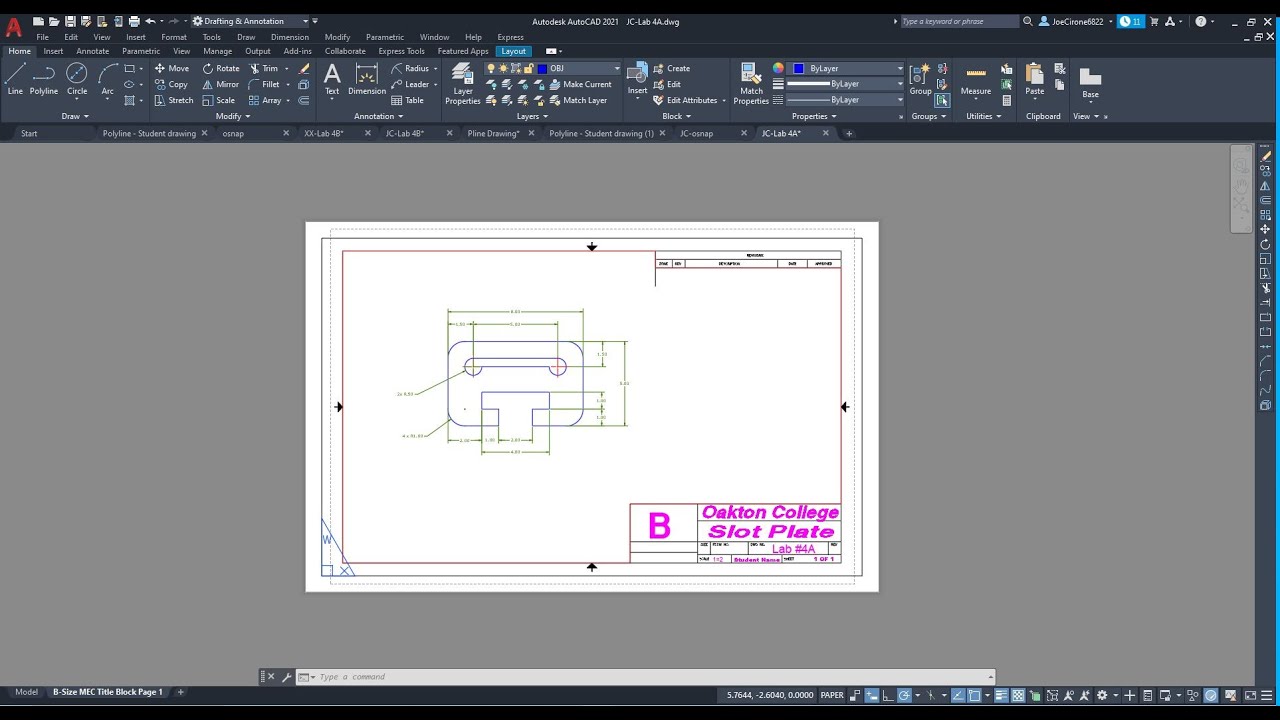Click the Copy tool
Image resolution: width=1280 pixels, height=720 pixels.
tap(171, 85)
